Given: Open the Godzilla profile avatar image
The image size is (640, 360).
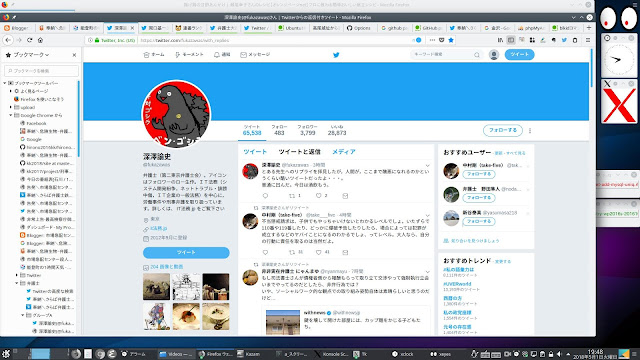Looking at the screenshot, I should click(x=176, y=114).
